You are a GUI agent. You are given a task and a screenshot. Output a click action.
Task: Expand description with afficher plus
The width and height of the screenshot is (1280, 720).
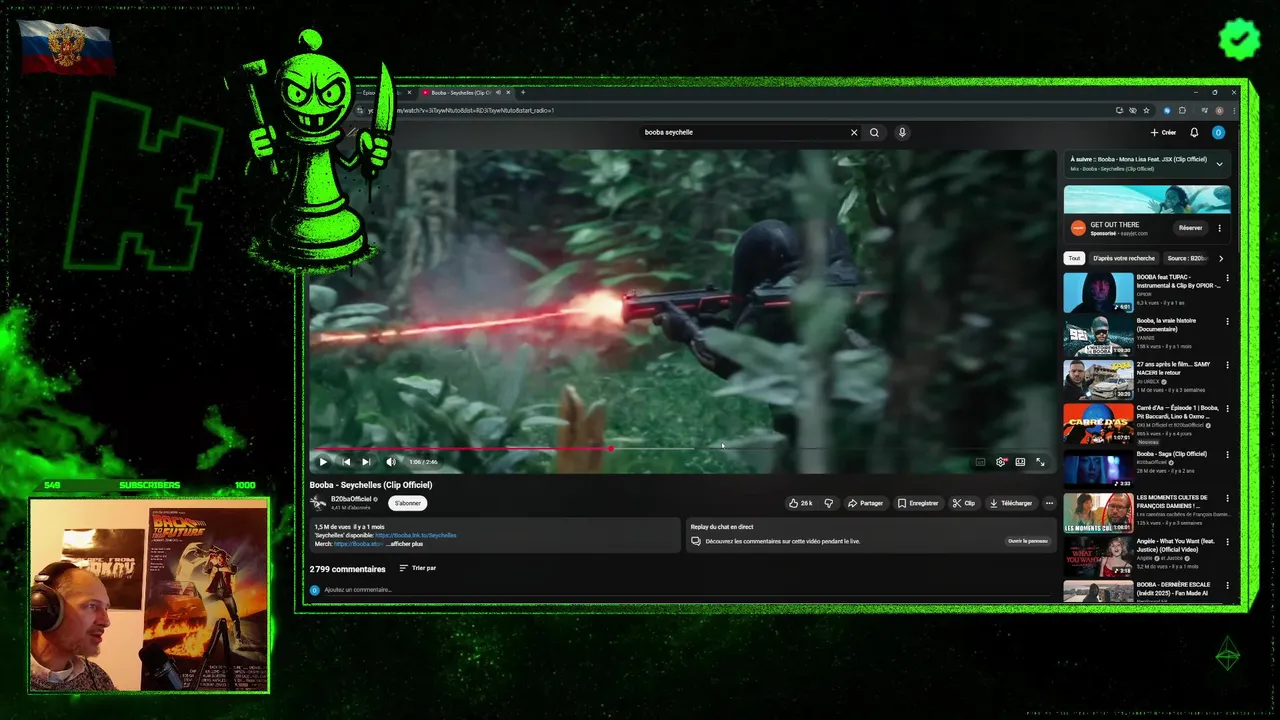click(x=405, y=544)
